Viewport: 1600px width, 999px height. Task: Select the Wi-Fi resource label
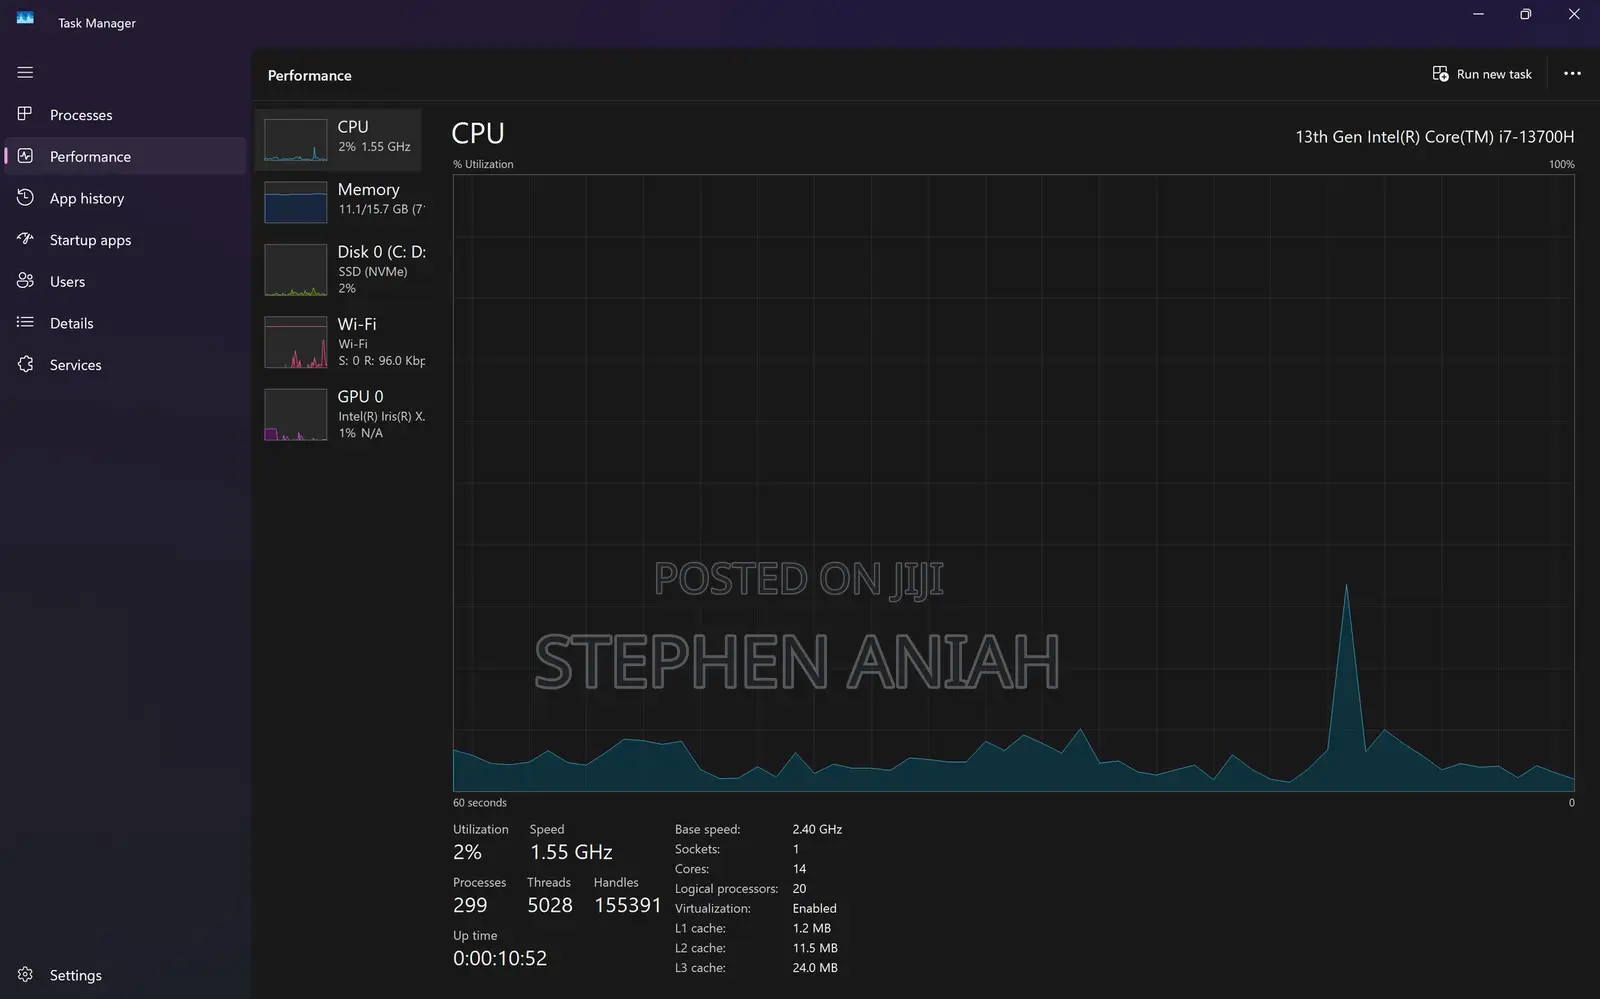[x=357, y=324]
